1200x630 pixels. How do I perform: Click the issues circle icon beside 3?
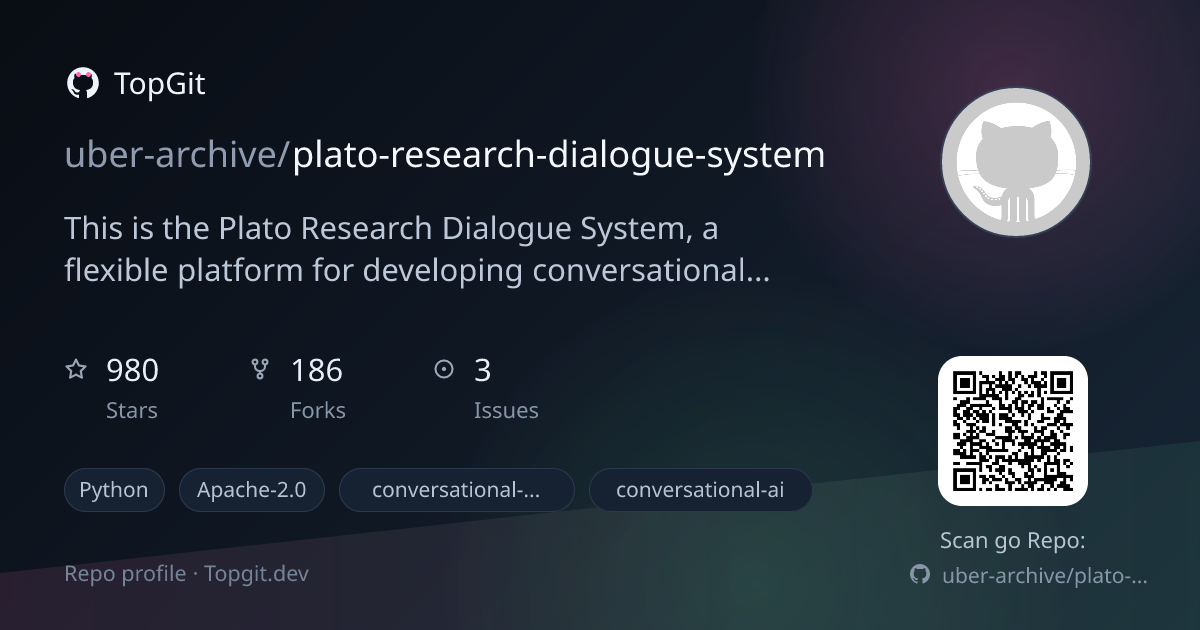(x=444, y=370)
